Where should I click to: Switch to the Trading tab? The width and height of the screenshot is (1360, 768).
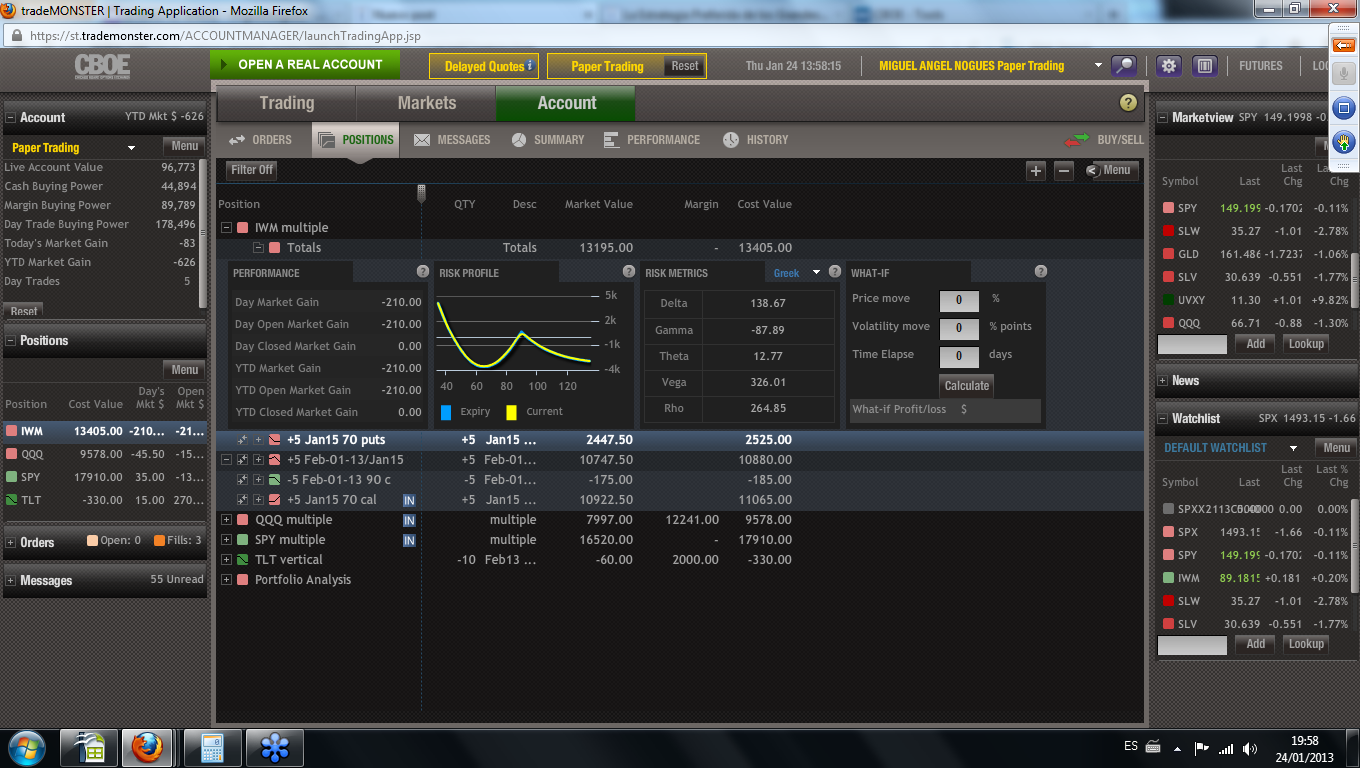pyautogui.click(x=287, y=103)
